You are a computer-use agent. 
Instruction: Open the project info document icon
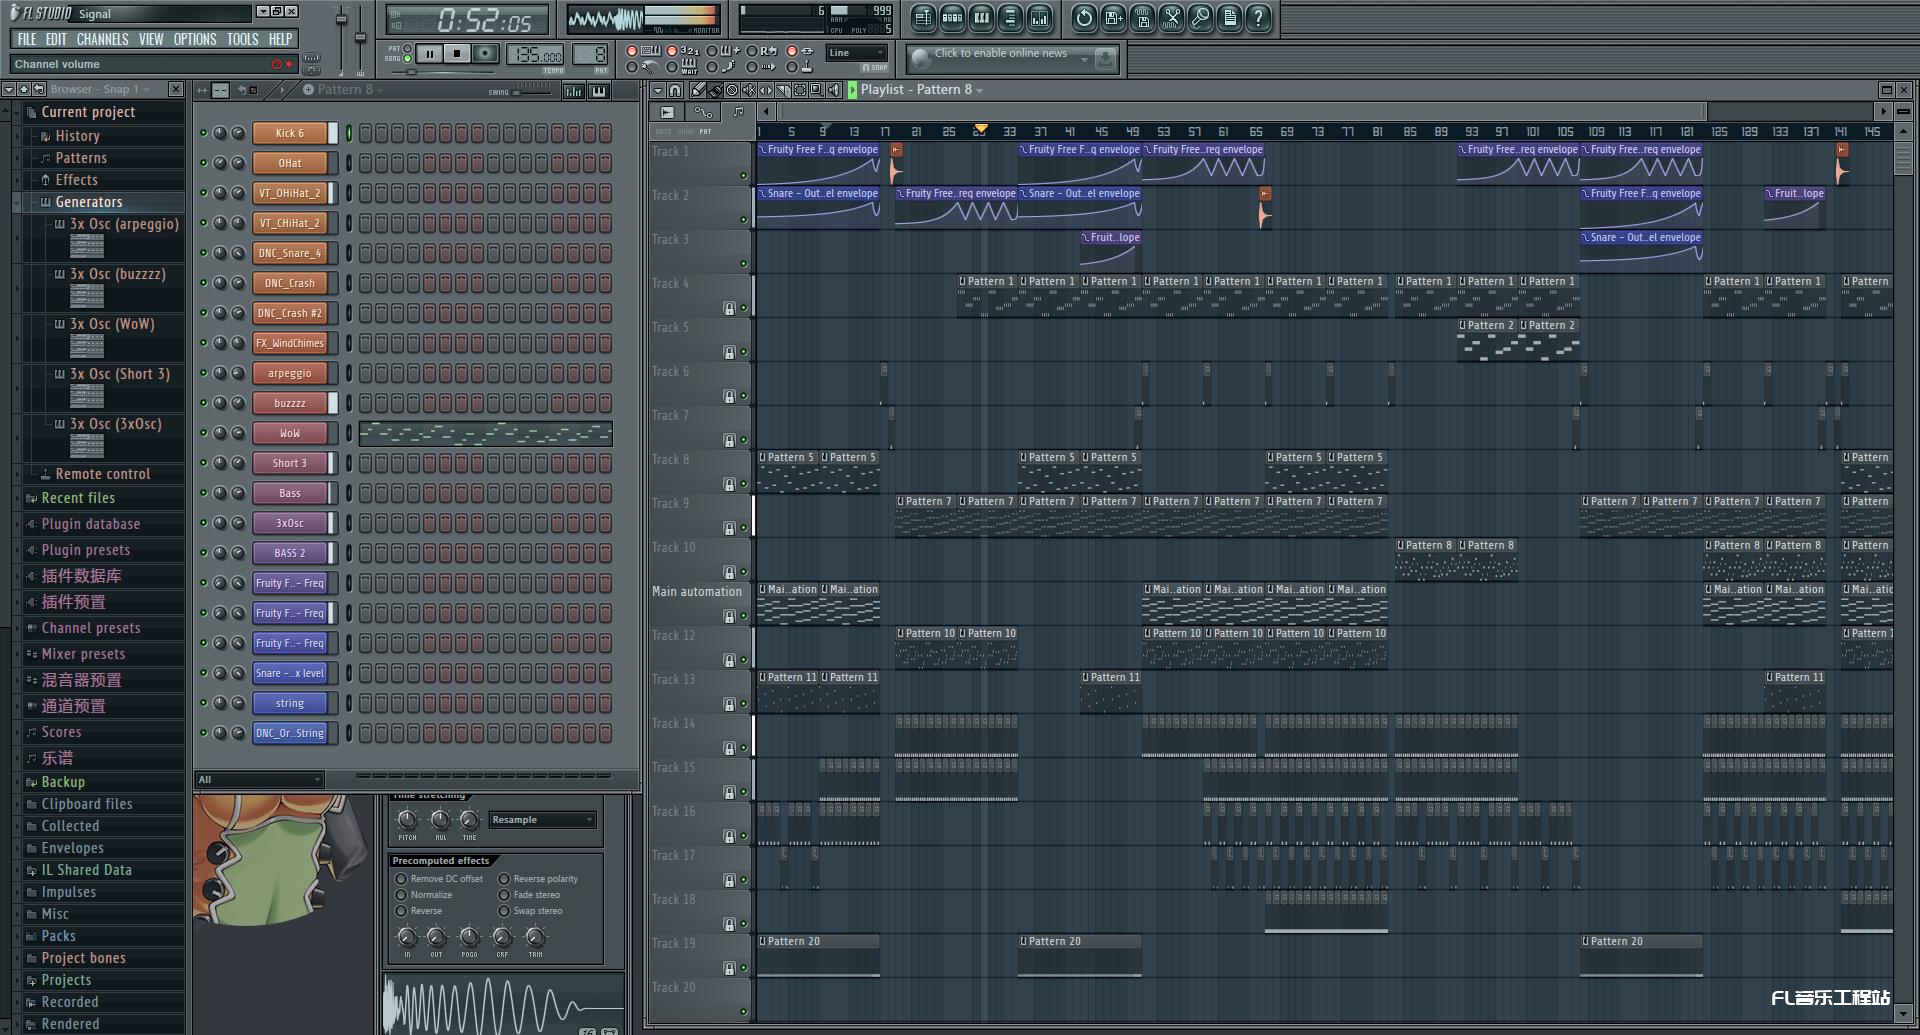[1229, 17]
